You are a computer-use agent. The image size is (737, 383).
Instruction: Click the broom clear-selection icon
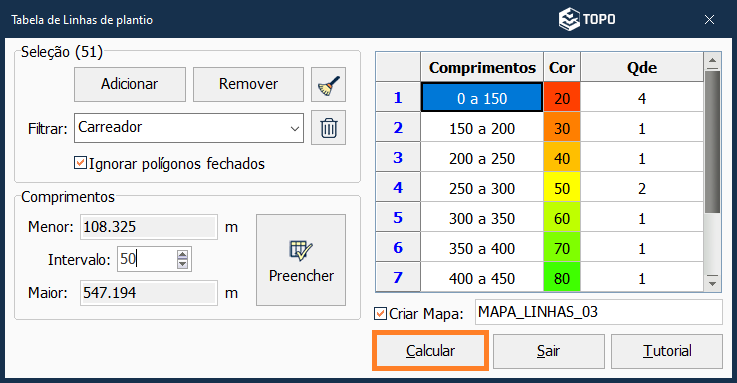tap(328, 85)
